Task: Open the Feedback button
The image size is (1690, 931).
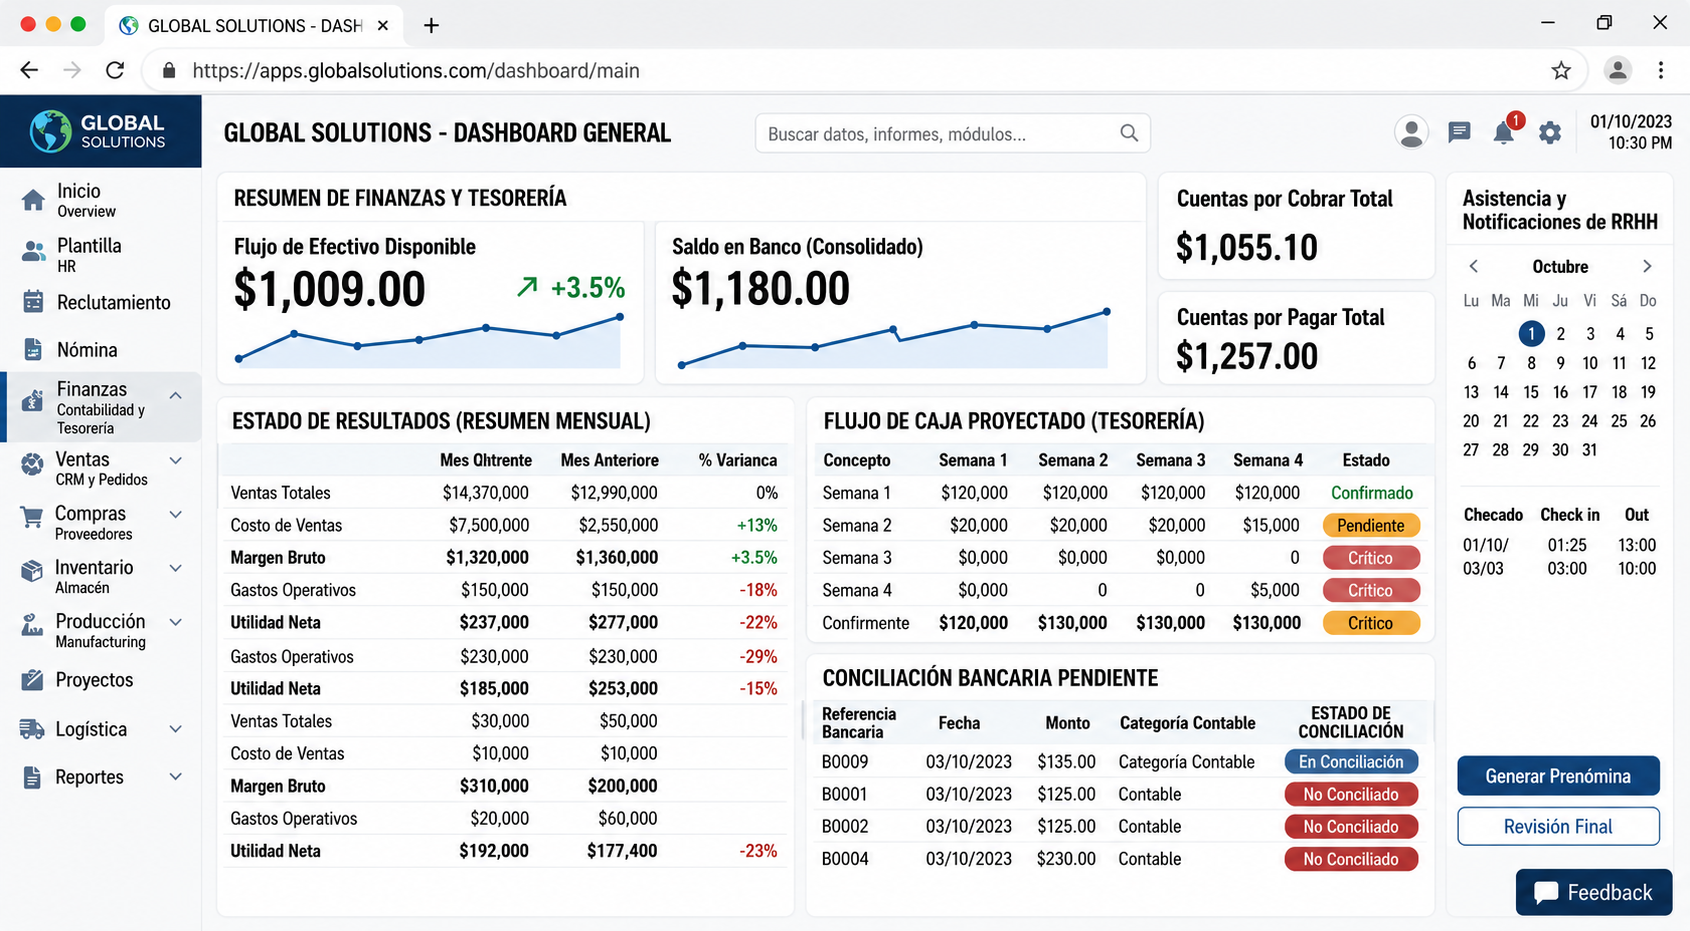Action: [x=1594, y=892]
